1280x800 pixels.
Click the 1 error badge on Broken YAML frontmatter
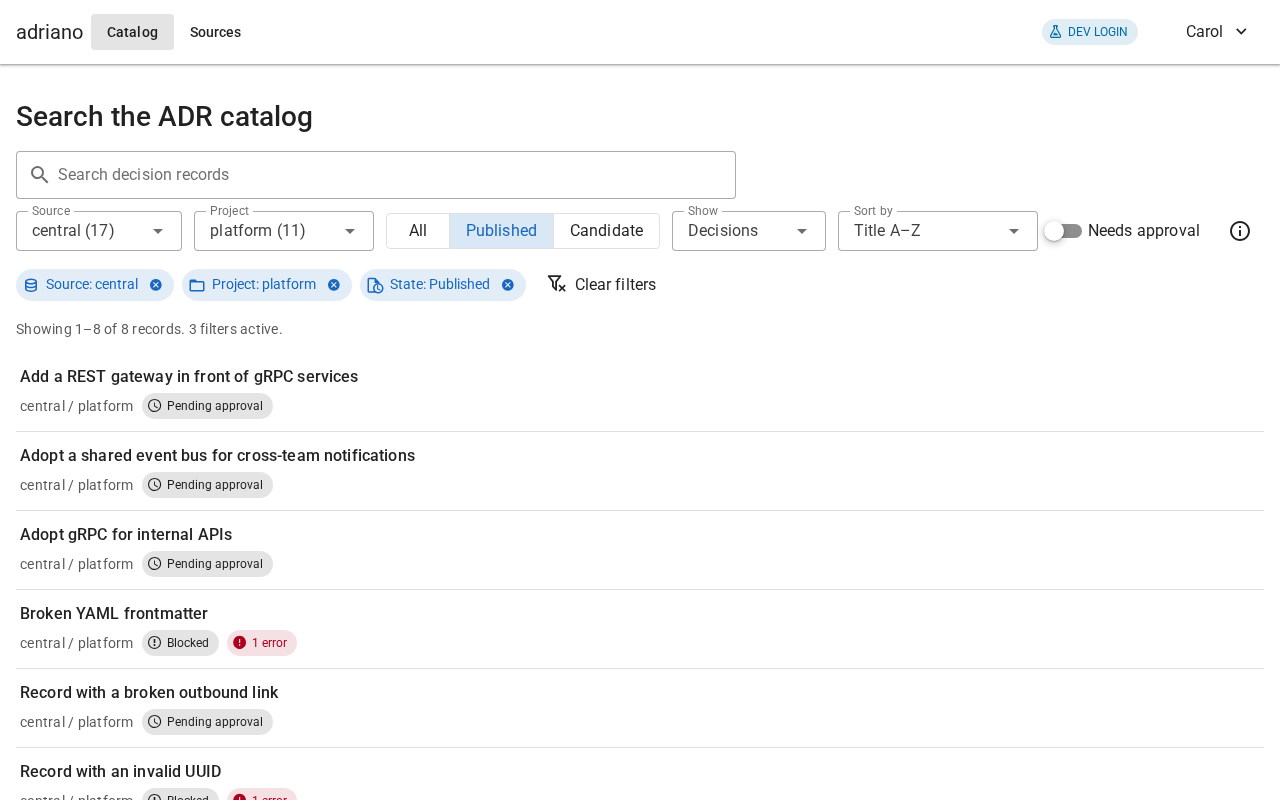(x=262, y=643)
